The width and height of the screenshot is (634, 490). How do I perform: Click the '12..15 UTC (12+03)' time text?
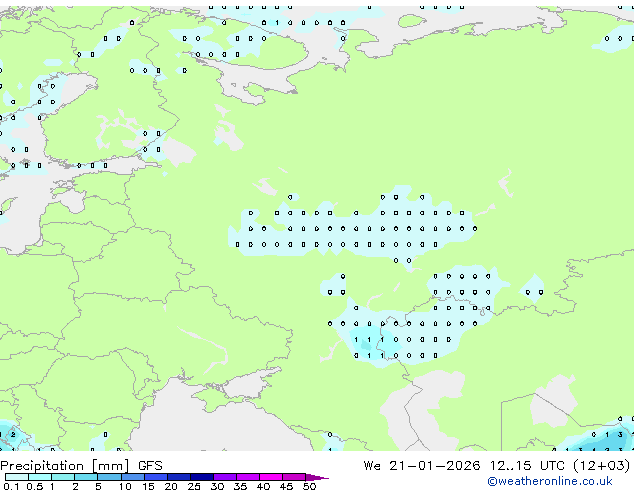(x=560, y=466)
